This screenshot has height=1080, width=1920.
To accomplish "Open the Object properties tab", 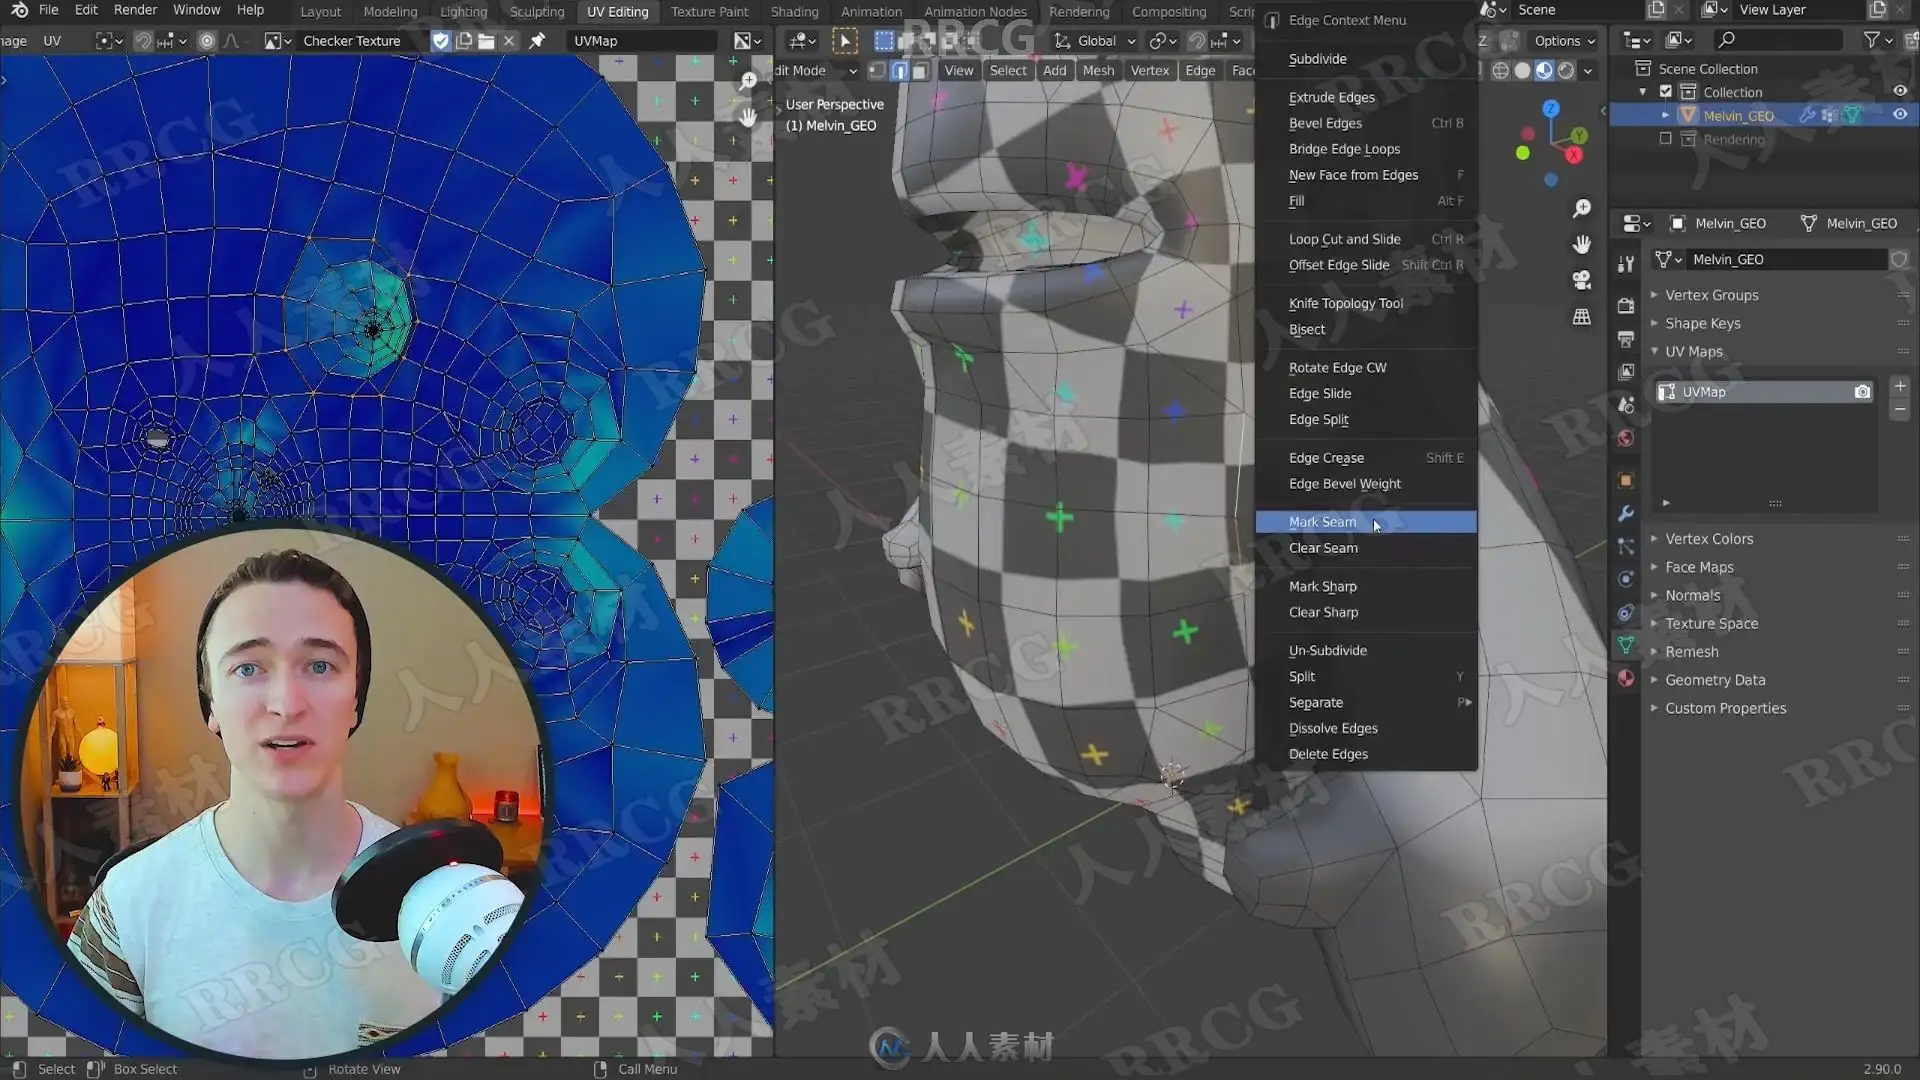I will (x=1626, y=480).
